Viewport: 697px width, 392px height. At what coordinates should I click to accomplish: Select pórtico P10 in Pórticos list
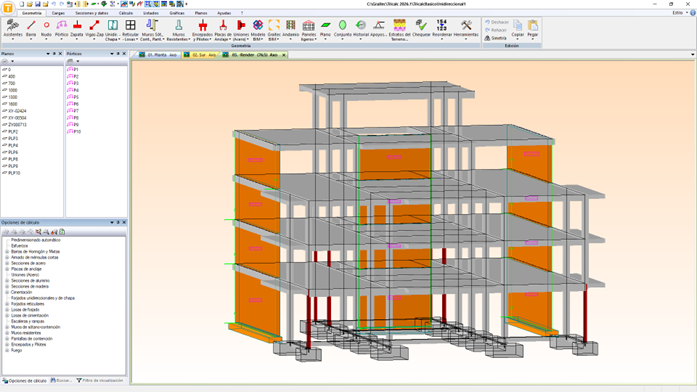(x=77, y=132)
